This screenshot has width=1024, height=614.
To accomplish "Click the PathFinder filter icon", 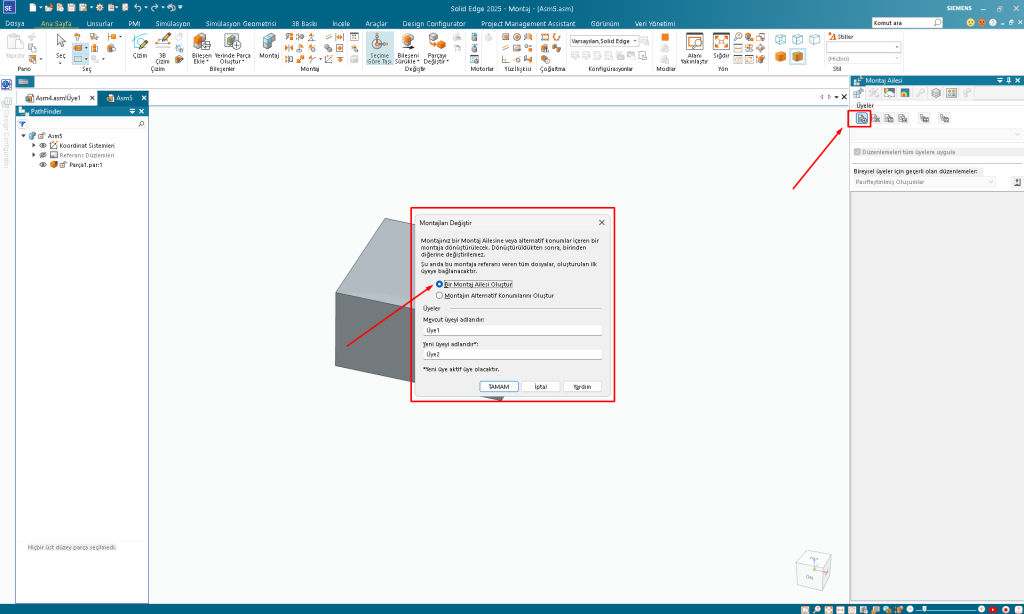I will (22, 123).
